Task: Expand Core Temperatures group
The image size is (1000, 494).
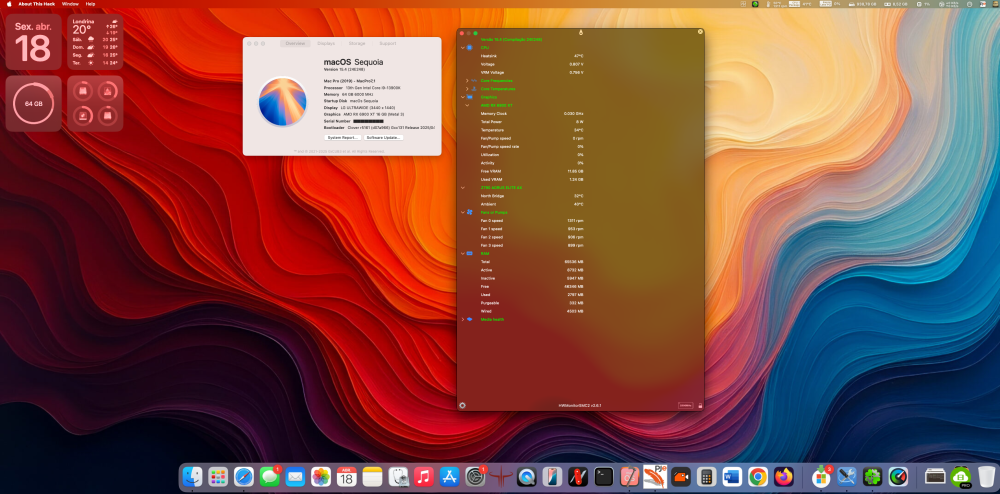Action: (467, 89)
